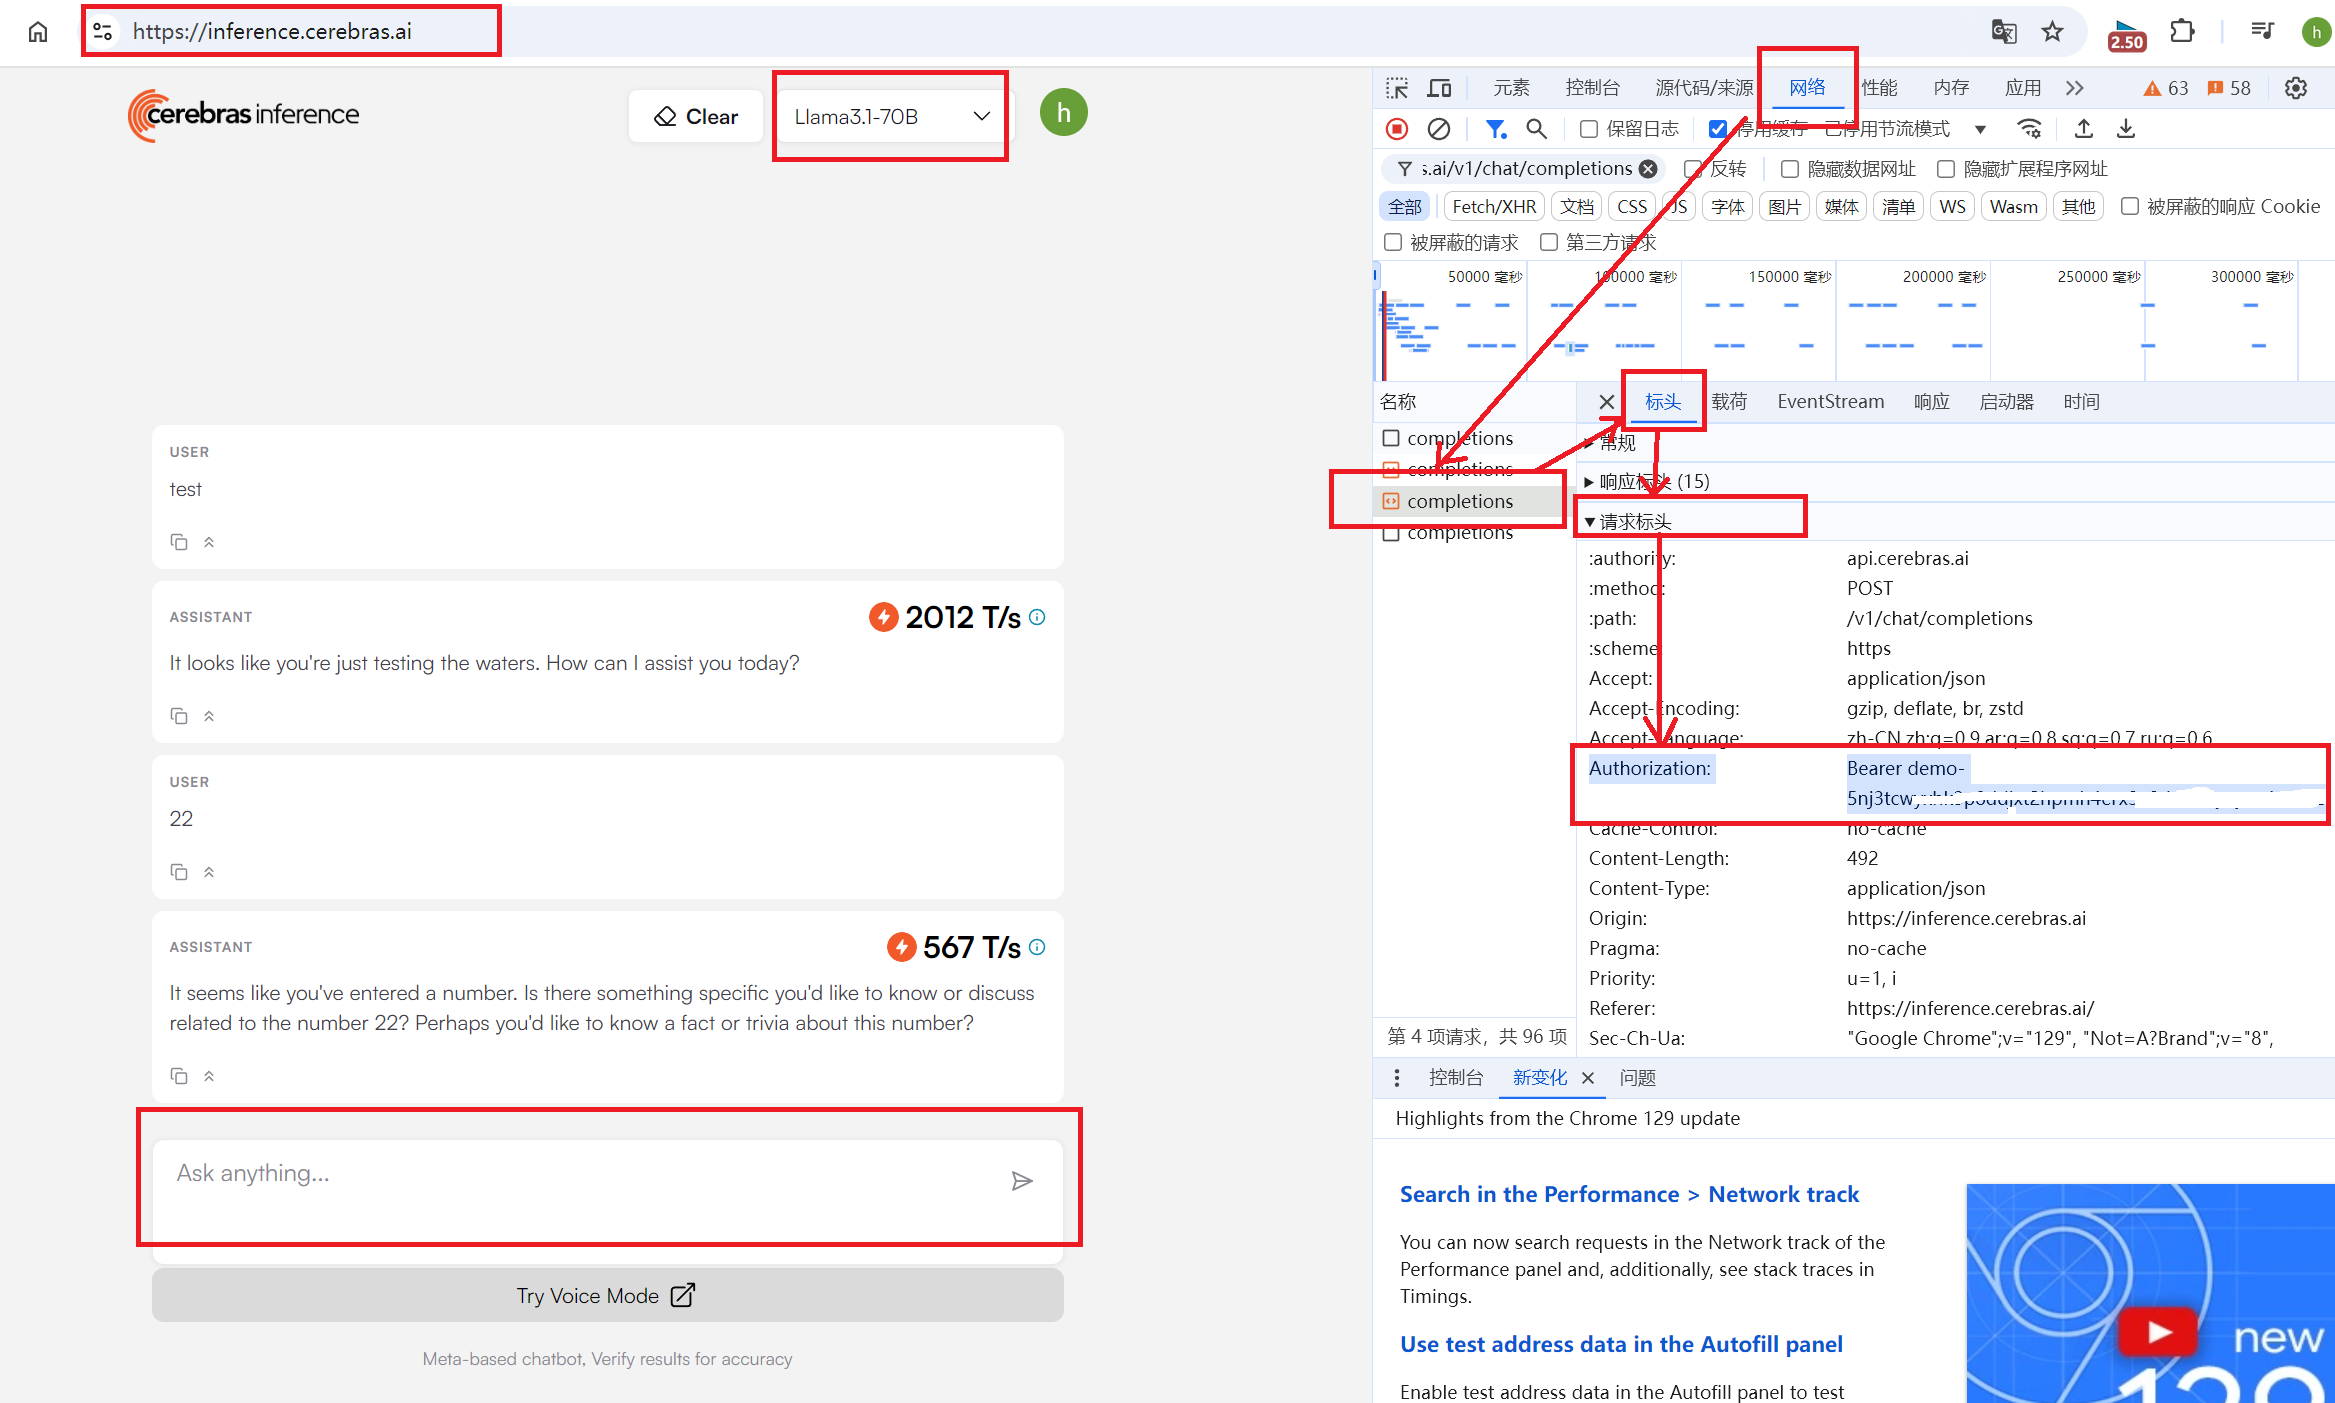Copy the first USER message 'test'
Viewport: 2335px width, 1403px height.
179,542
